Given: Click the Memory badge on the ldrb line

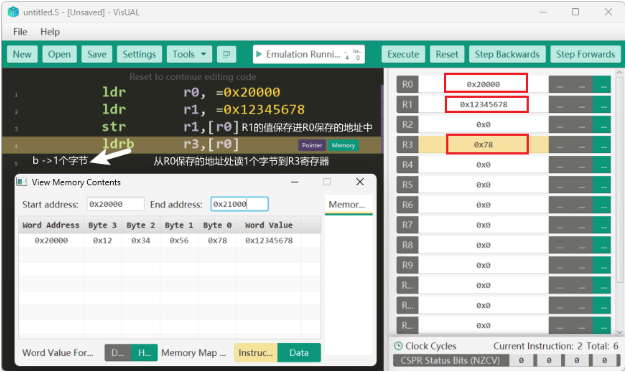Looking at the screenshot, I should tap(343, 145).
